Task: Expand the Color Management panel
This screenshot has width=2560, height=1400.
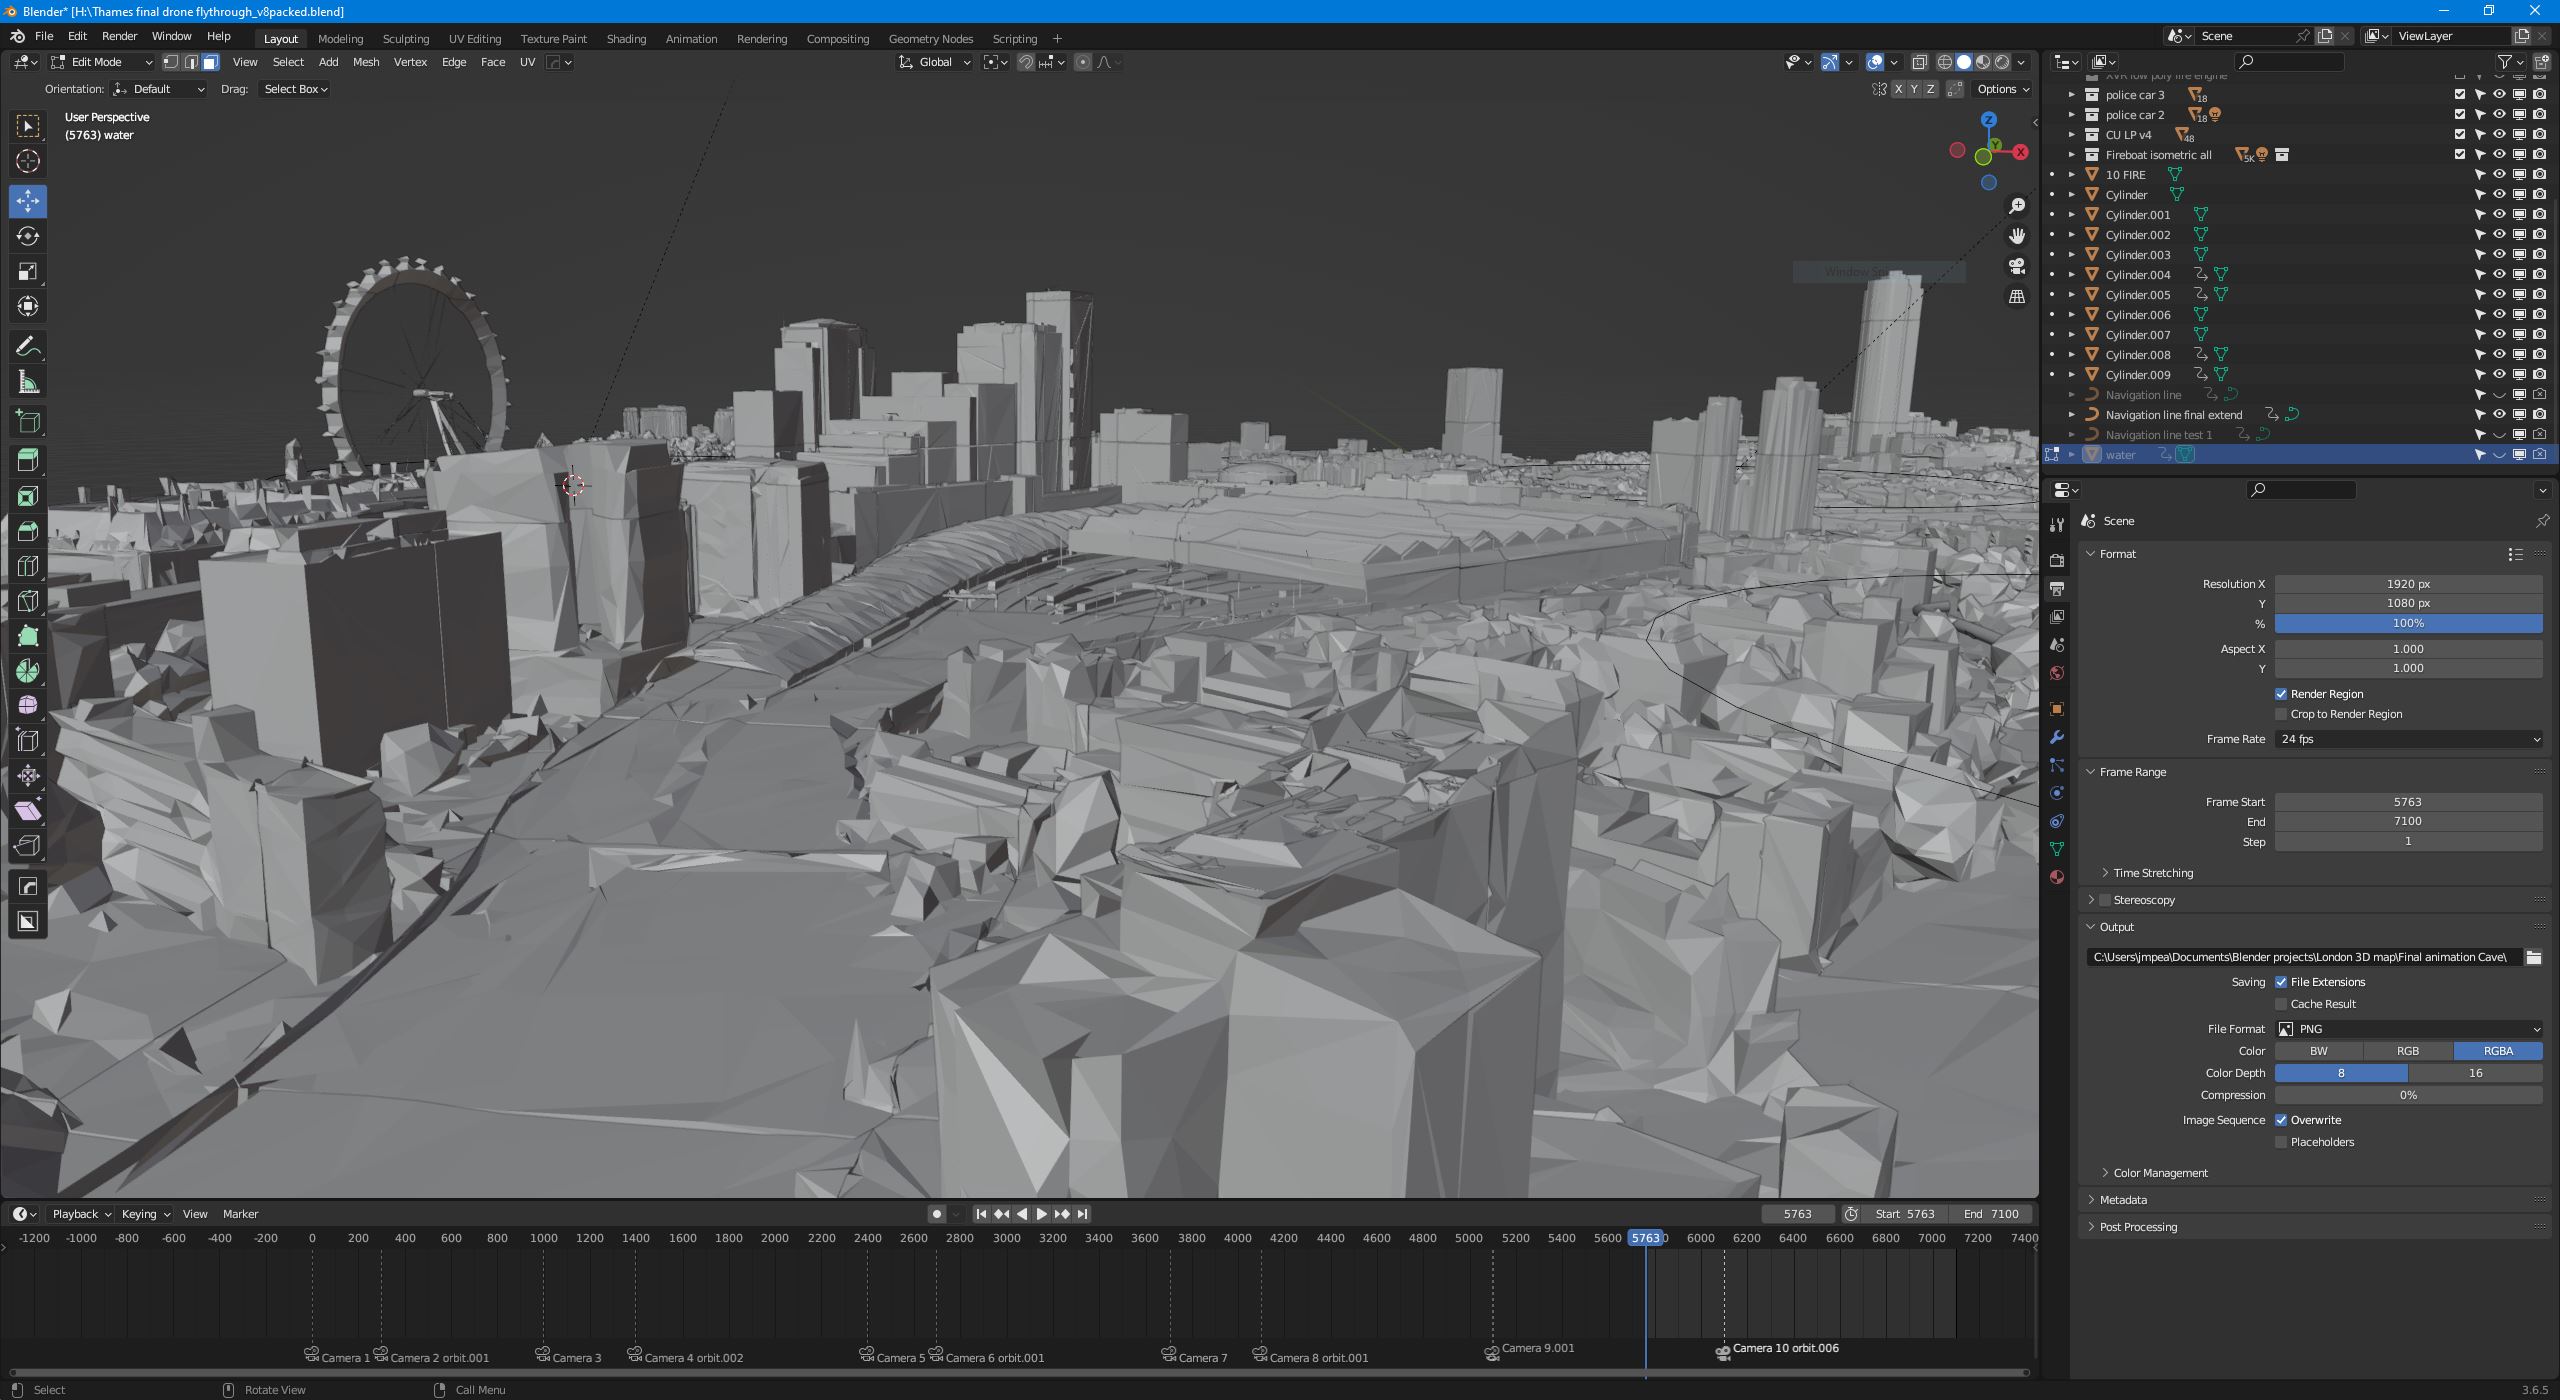Action: [x=2160, y=1173]
